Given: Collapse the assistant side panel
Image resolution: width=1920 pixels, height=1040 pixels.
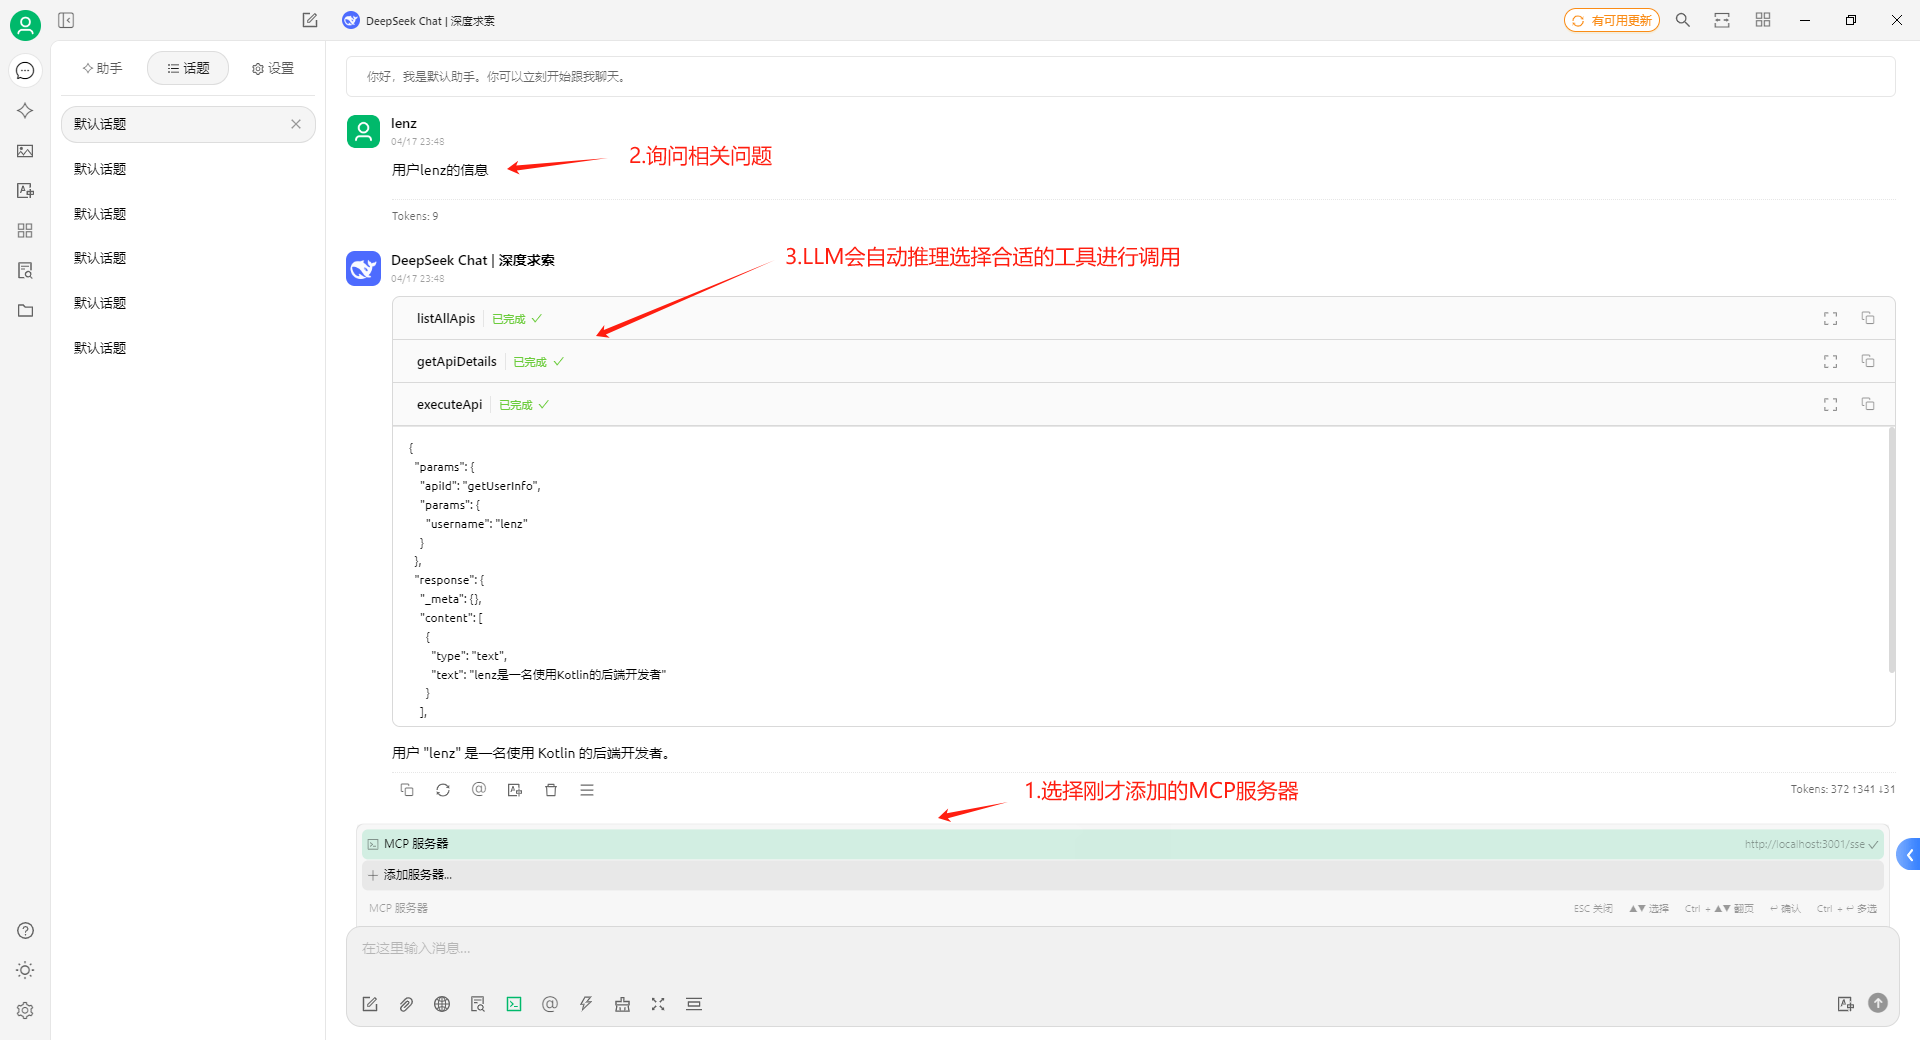Looking at the screenshot, I should [x=66, y=20].
